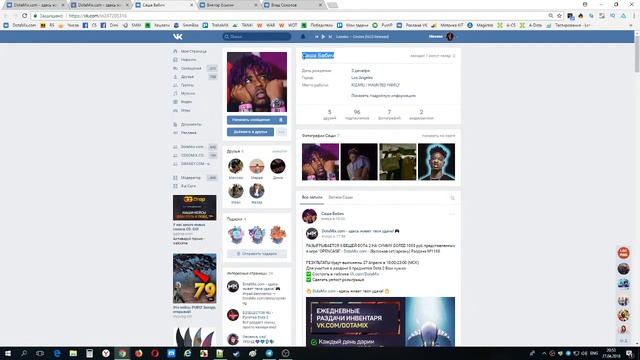
Task: Open post options dots on the wall post
Action: (x=451, y=214)
